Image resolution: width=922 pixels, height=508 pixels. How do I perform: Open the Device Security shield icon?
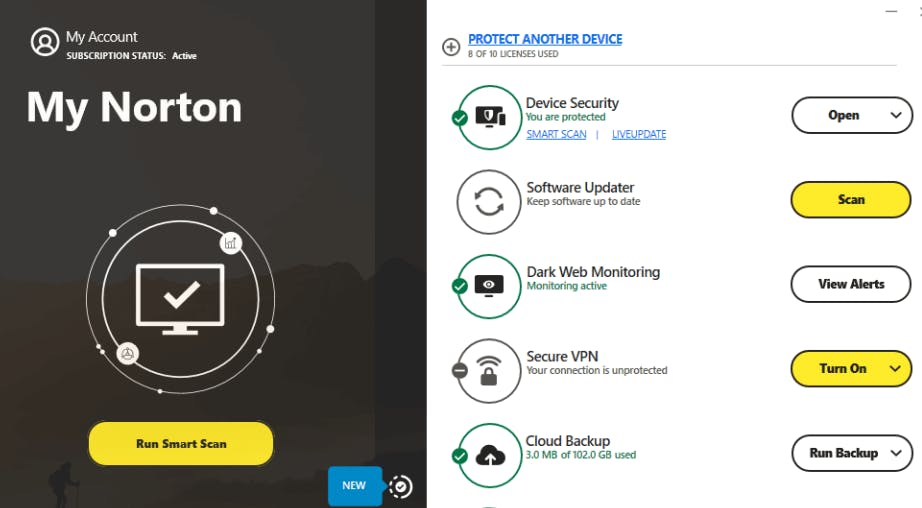coord(489,117)
